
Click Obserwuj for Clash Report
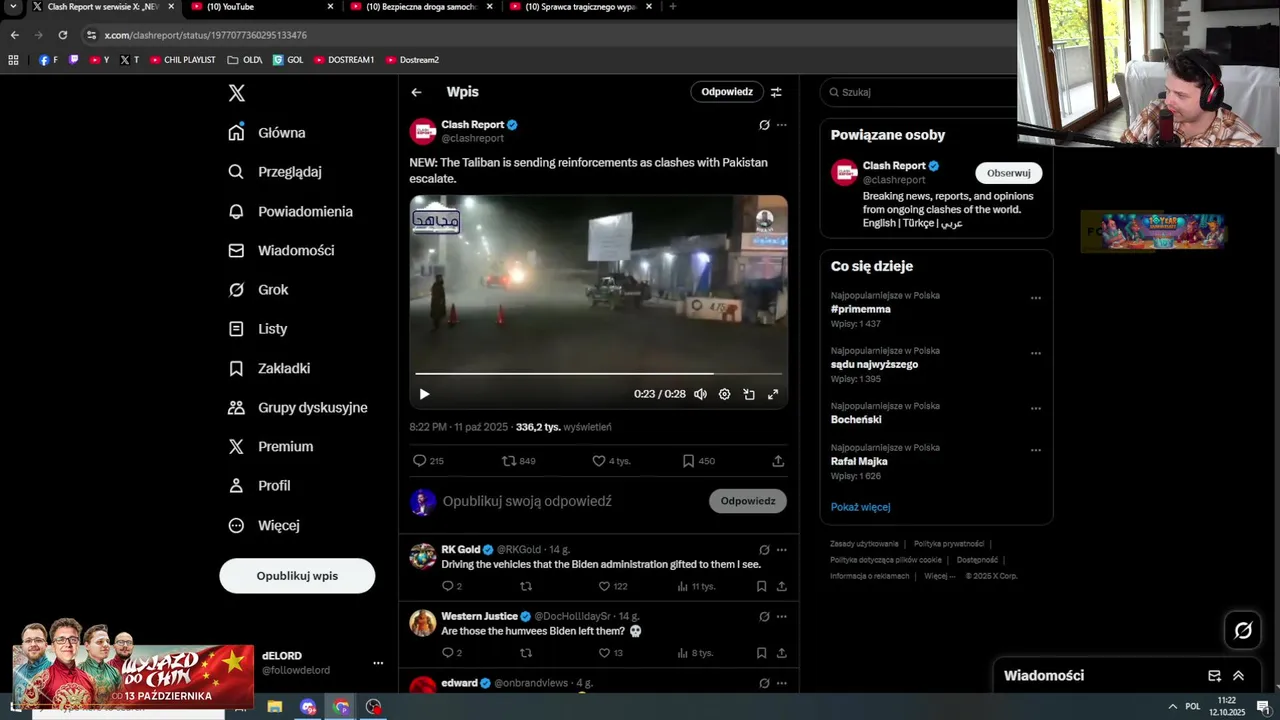pyautogui.click(x=1009, y=173)
